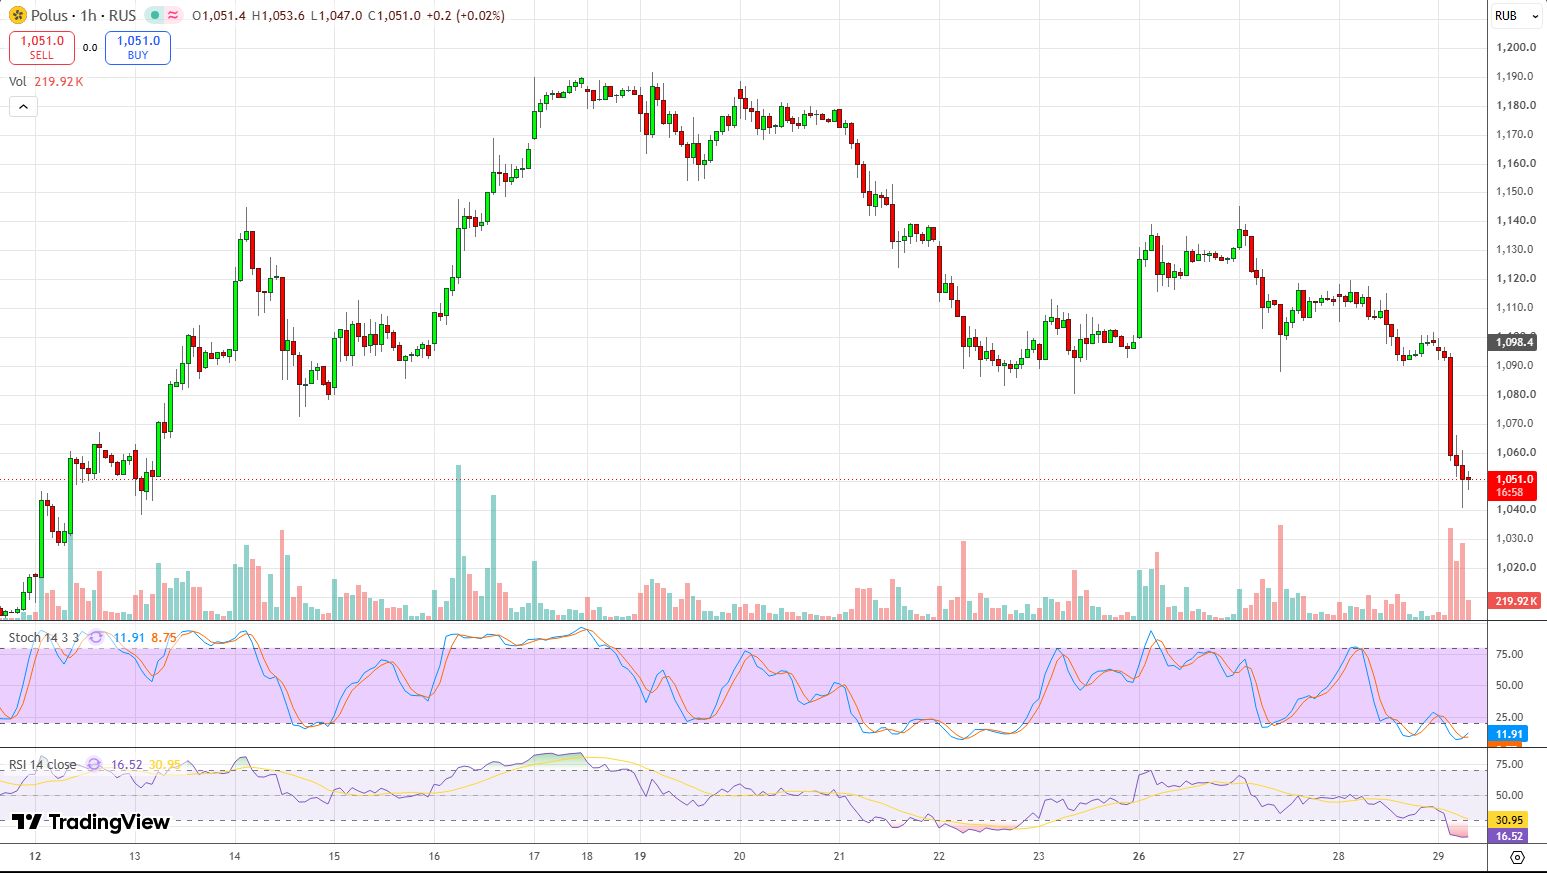The image size is (1547, 873).
Task: Click date 14 on the time axis
Action: pyautogui.click(x=235, y=856)
